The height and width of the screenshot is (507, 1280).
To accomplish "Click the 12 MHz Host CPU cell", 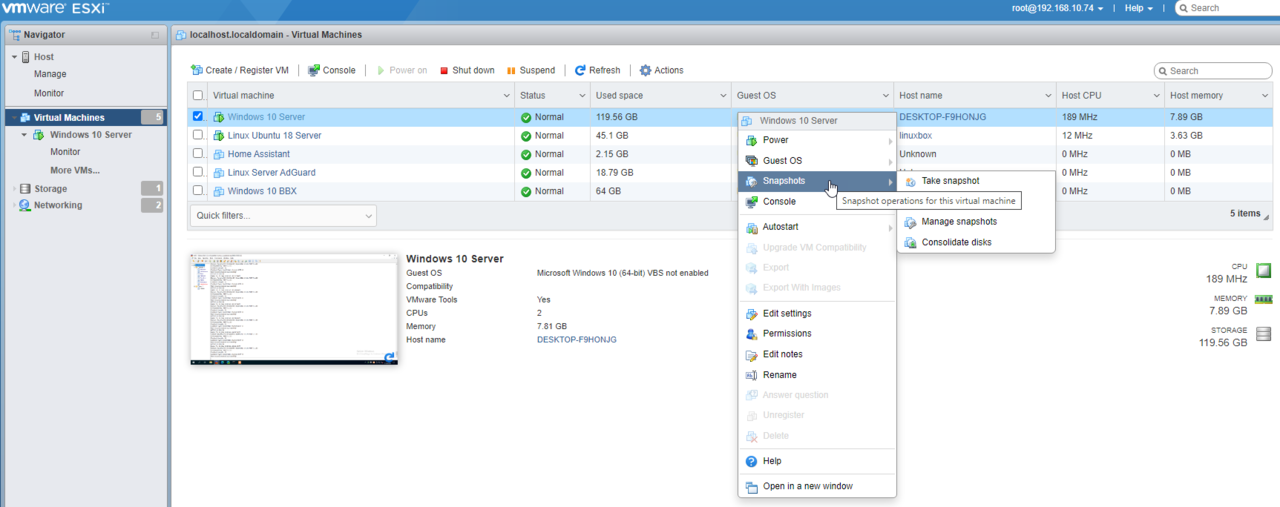I will pos(1077,135).
